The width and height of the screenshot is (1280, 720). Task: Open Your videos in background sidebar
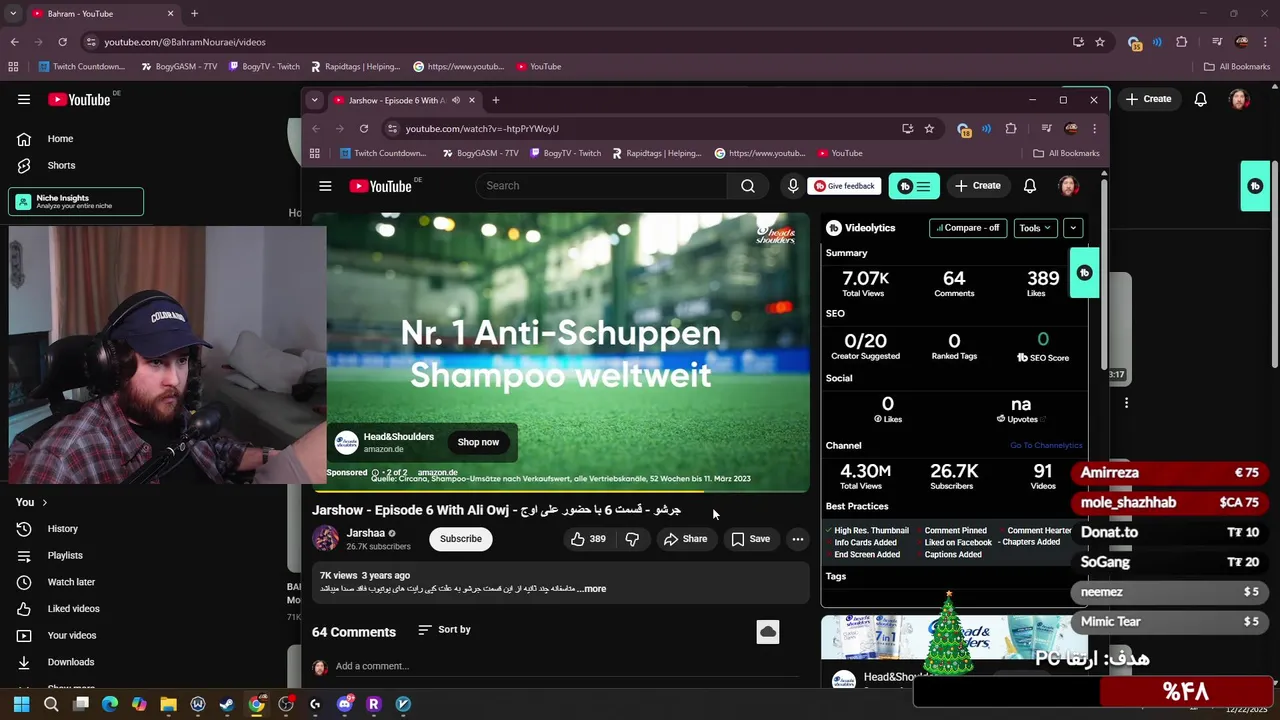coord(71,636)
